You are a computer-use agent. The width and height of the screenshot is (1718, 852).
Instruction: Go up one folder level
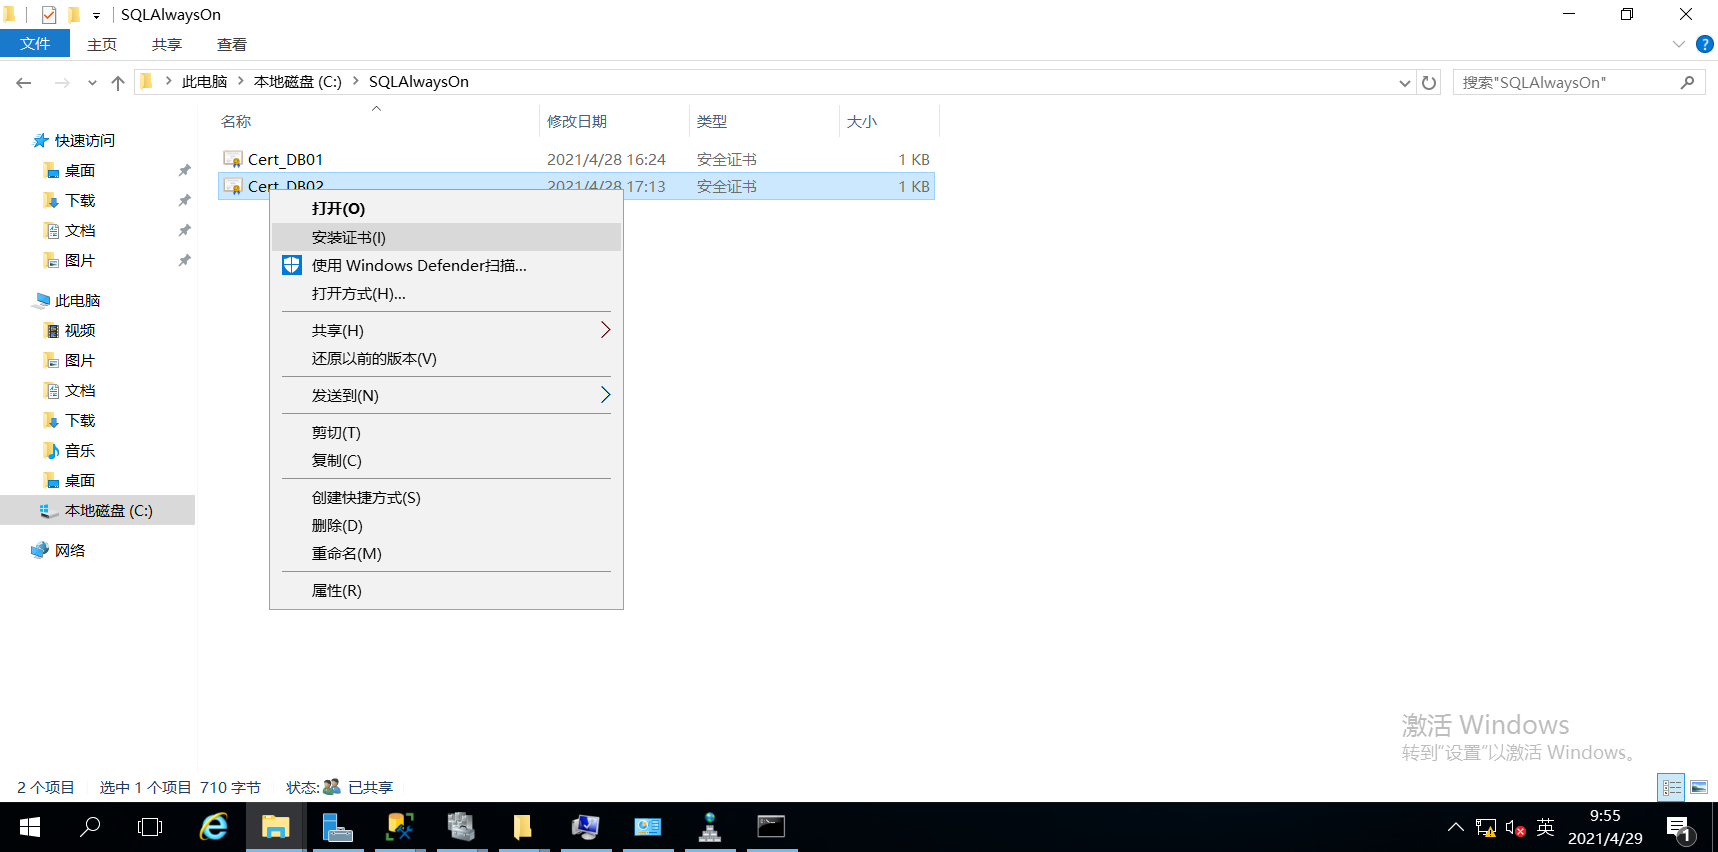(x=118, y=83)
